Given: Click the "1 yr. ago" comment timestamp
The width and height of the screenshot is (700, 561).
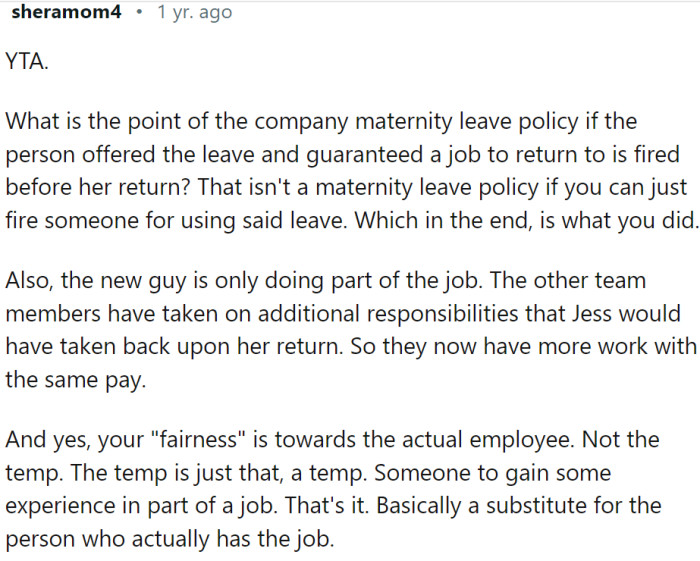Looking at the screenshot, I should (x=195, y=14).
